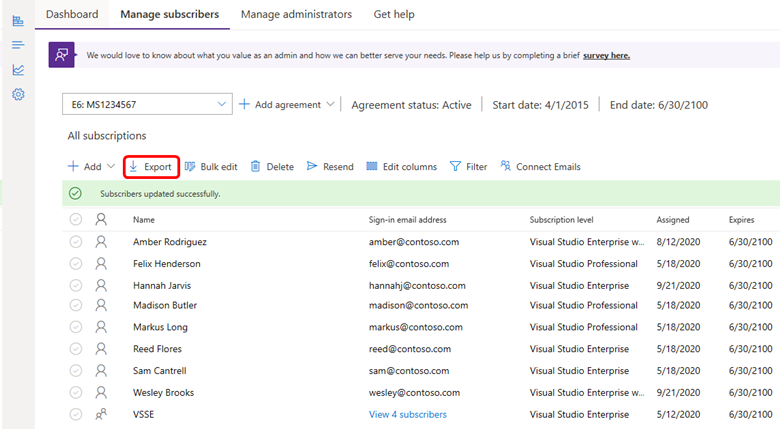Sort by Name column header
This screenshot has height=429, width=780.
tap(144, 219)
